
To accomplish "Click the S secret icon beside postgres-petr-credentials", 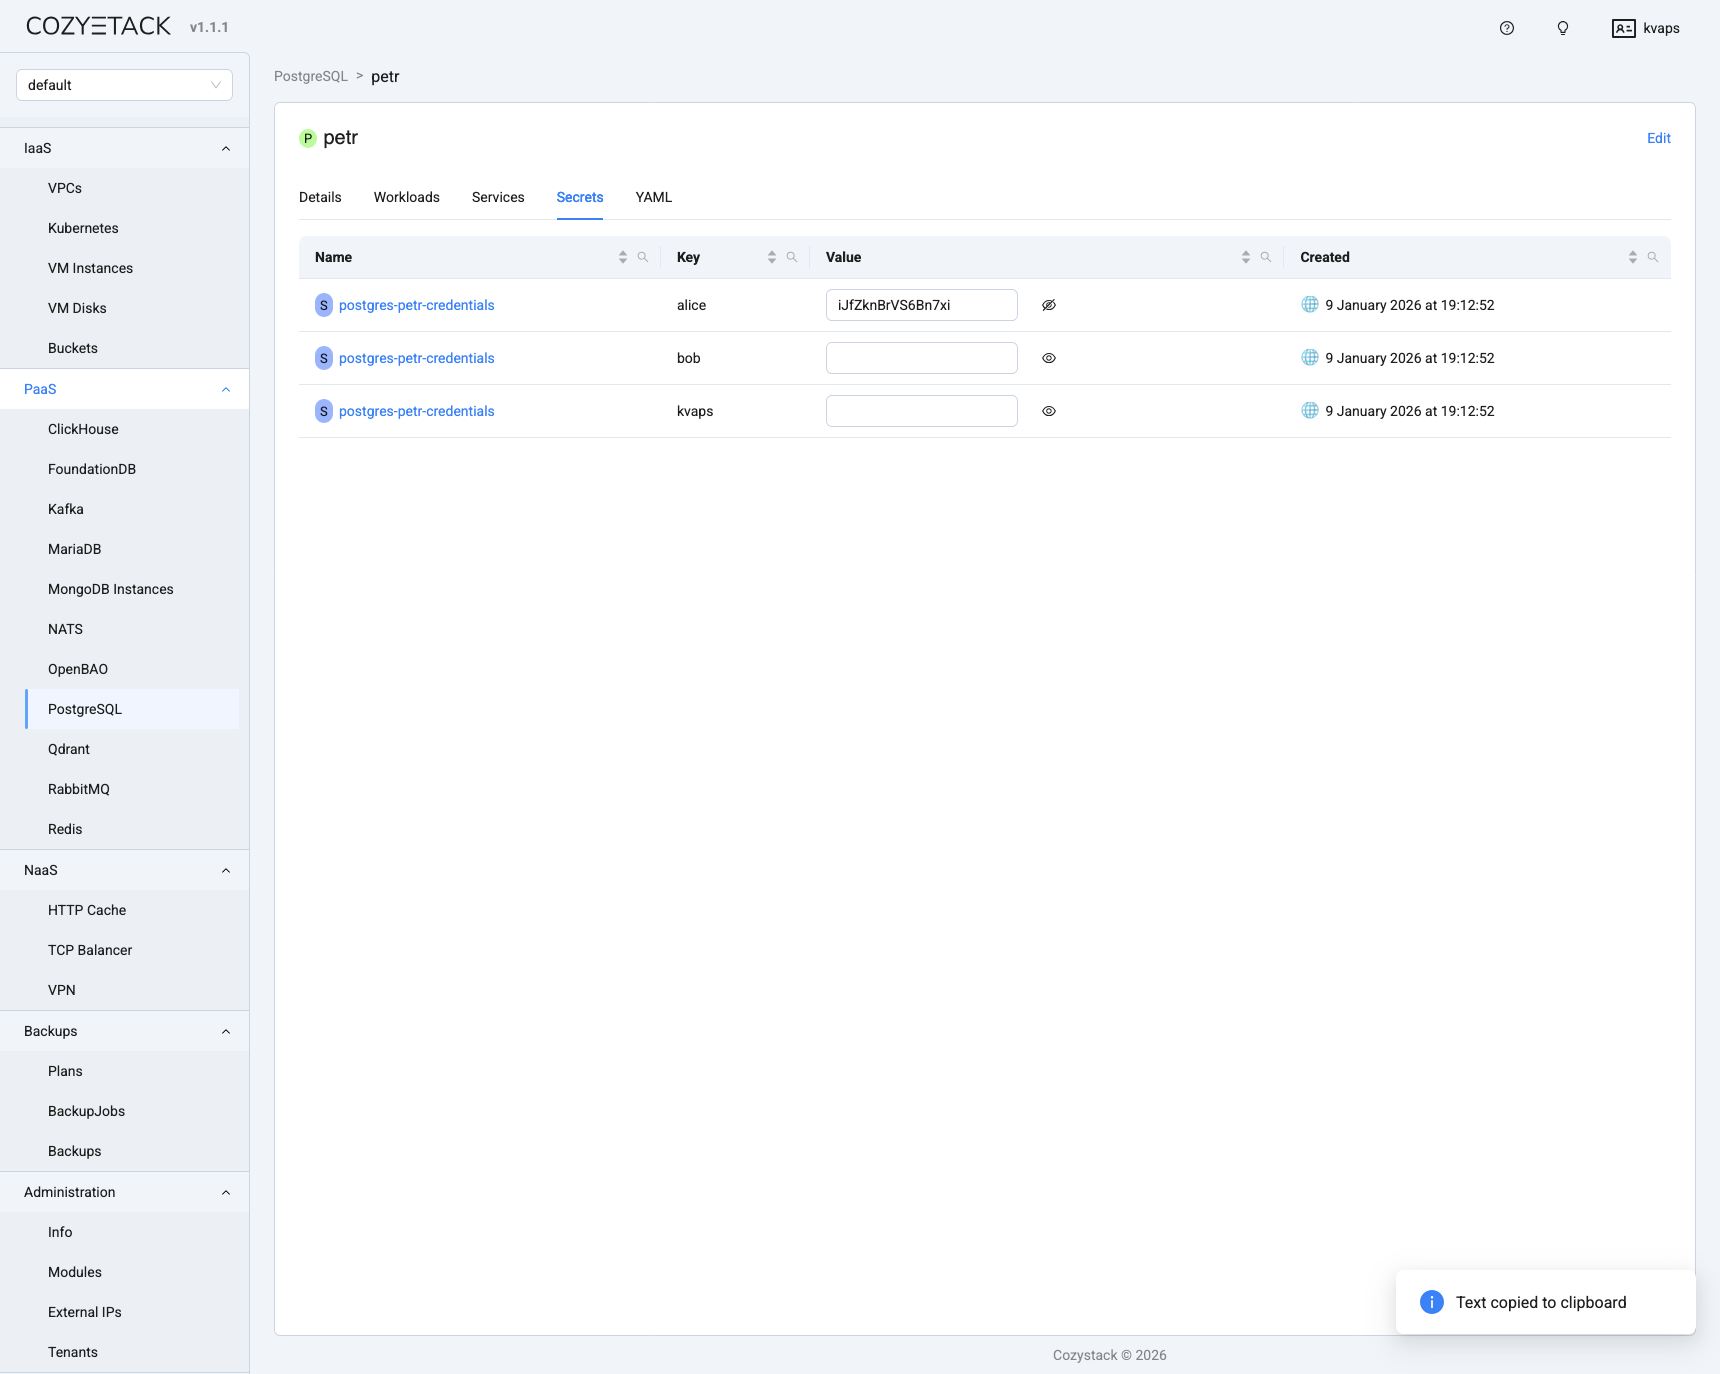I will coord(323,305).
